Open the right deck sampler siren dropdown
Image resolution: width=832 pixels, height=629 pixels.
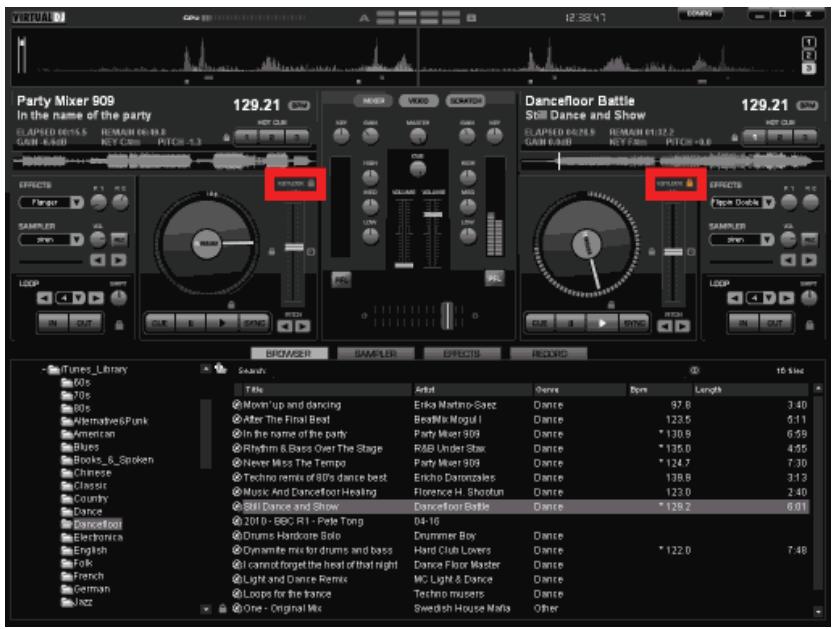coord(767,240)
